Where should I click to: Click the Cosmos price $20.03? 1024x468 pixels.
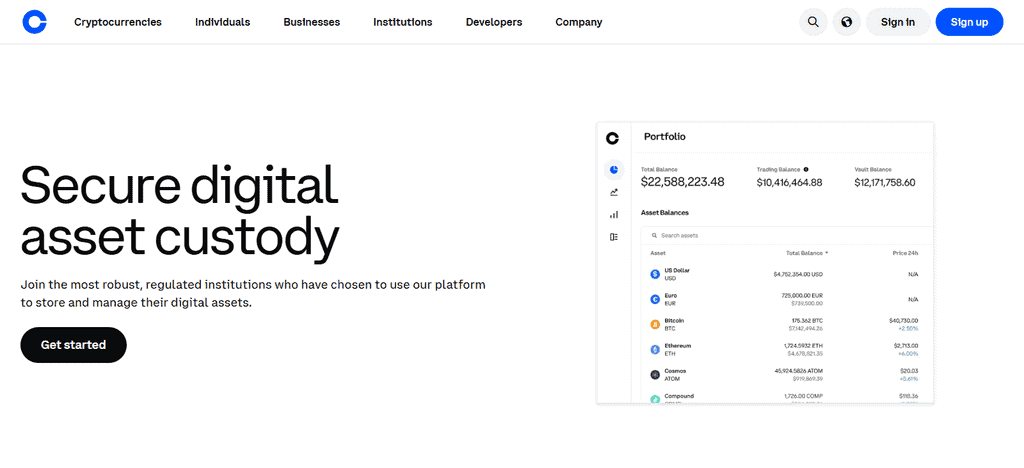909,371
